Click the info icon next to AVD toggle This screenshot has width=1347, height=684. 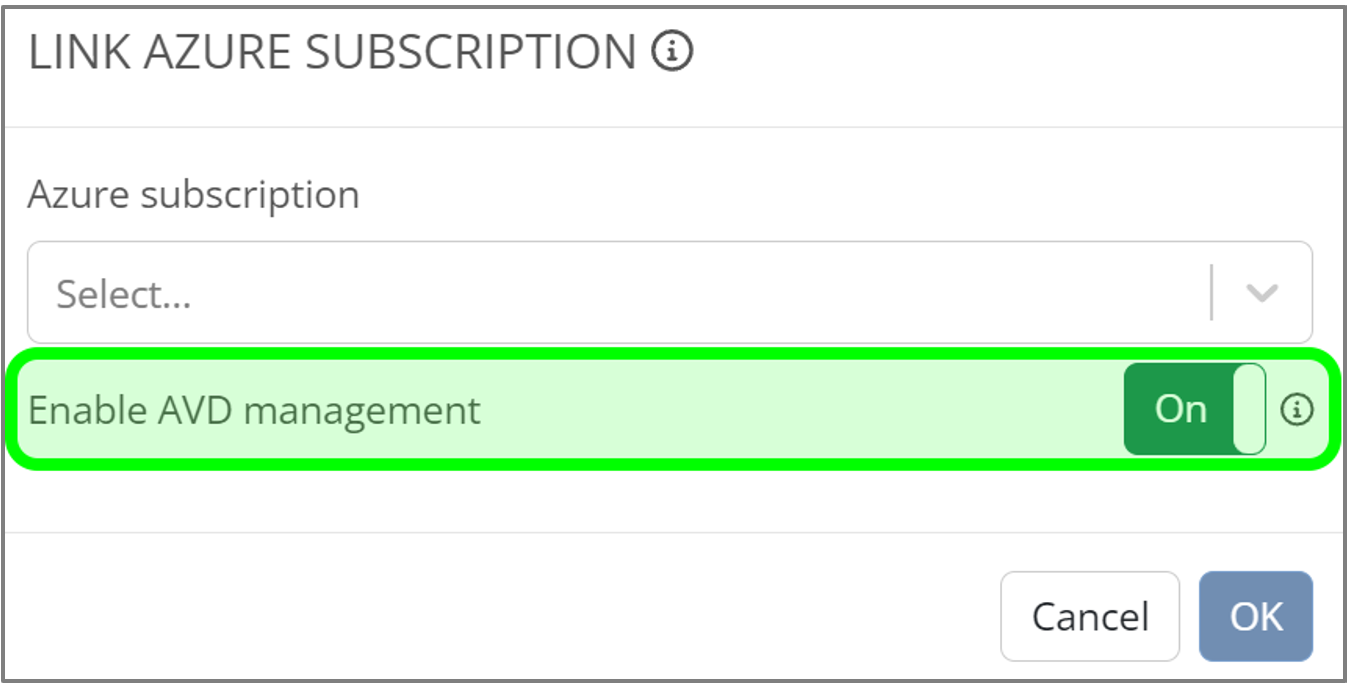pos(1297,409)
